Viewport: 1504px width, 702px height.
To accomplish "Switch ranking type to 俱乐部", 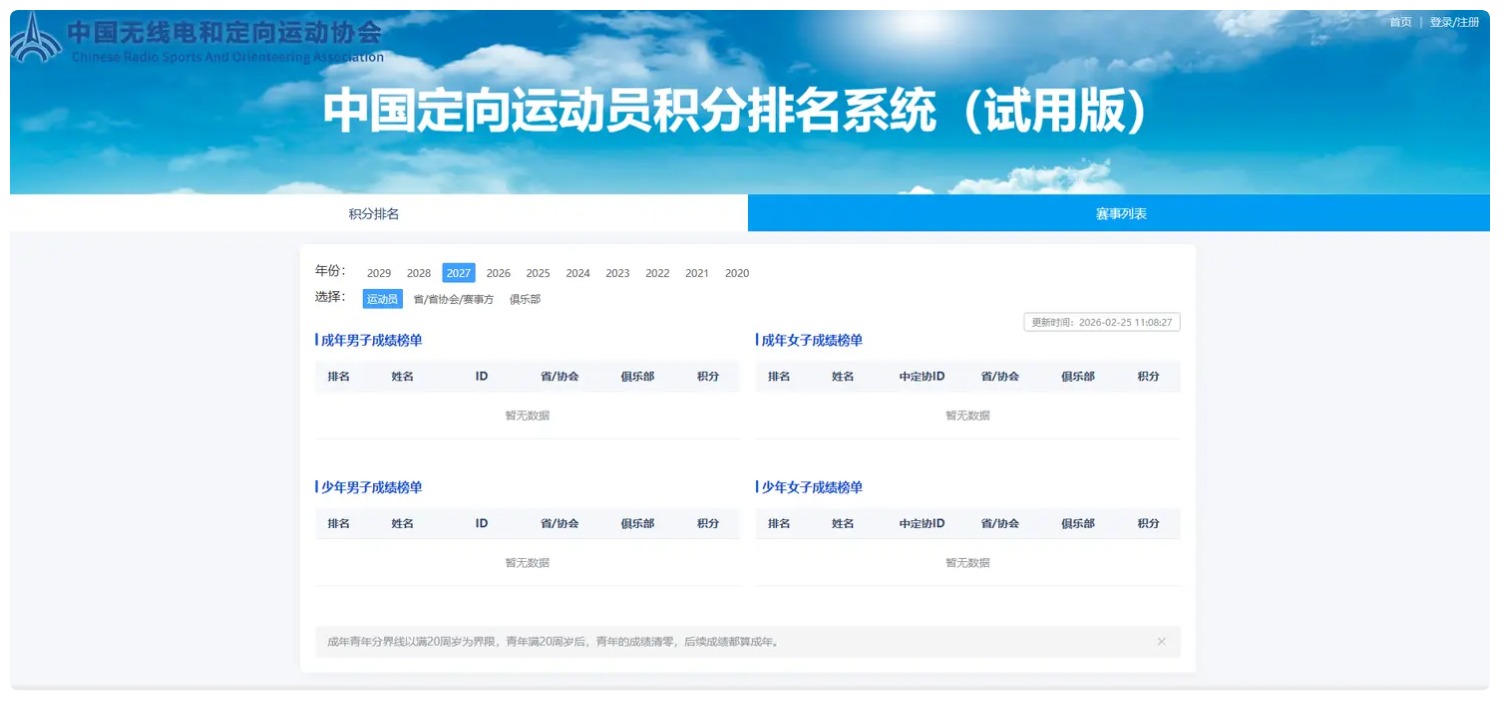I will 526,298.
